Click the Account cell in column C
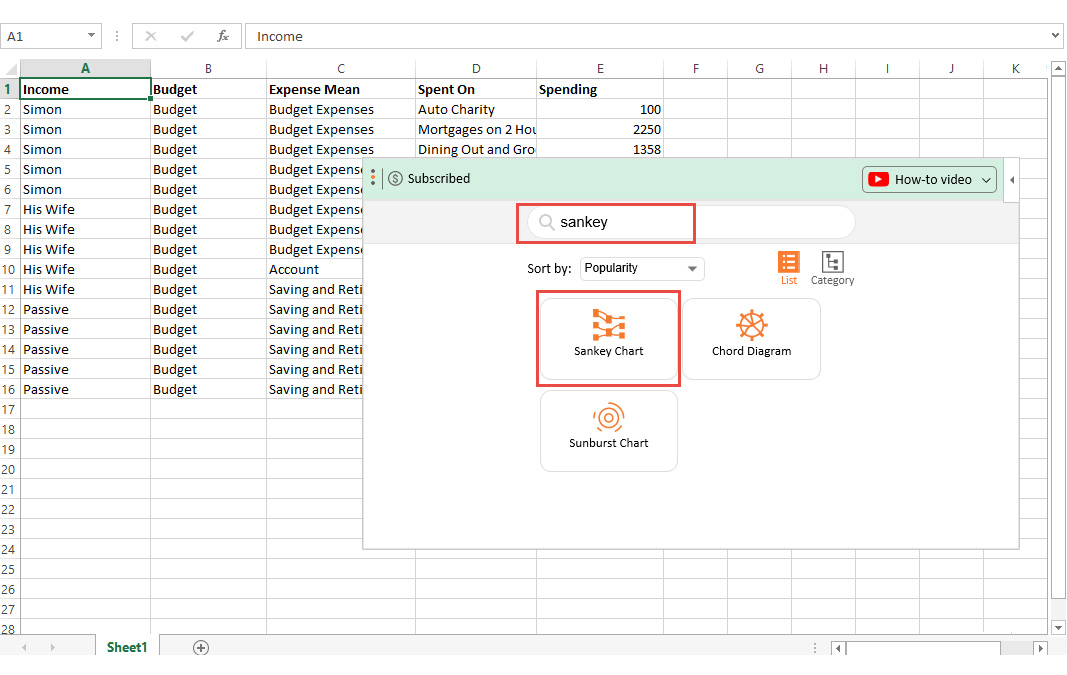 (x=314, y=269)
